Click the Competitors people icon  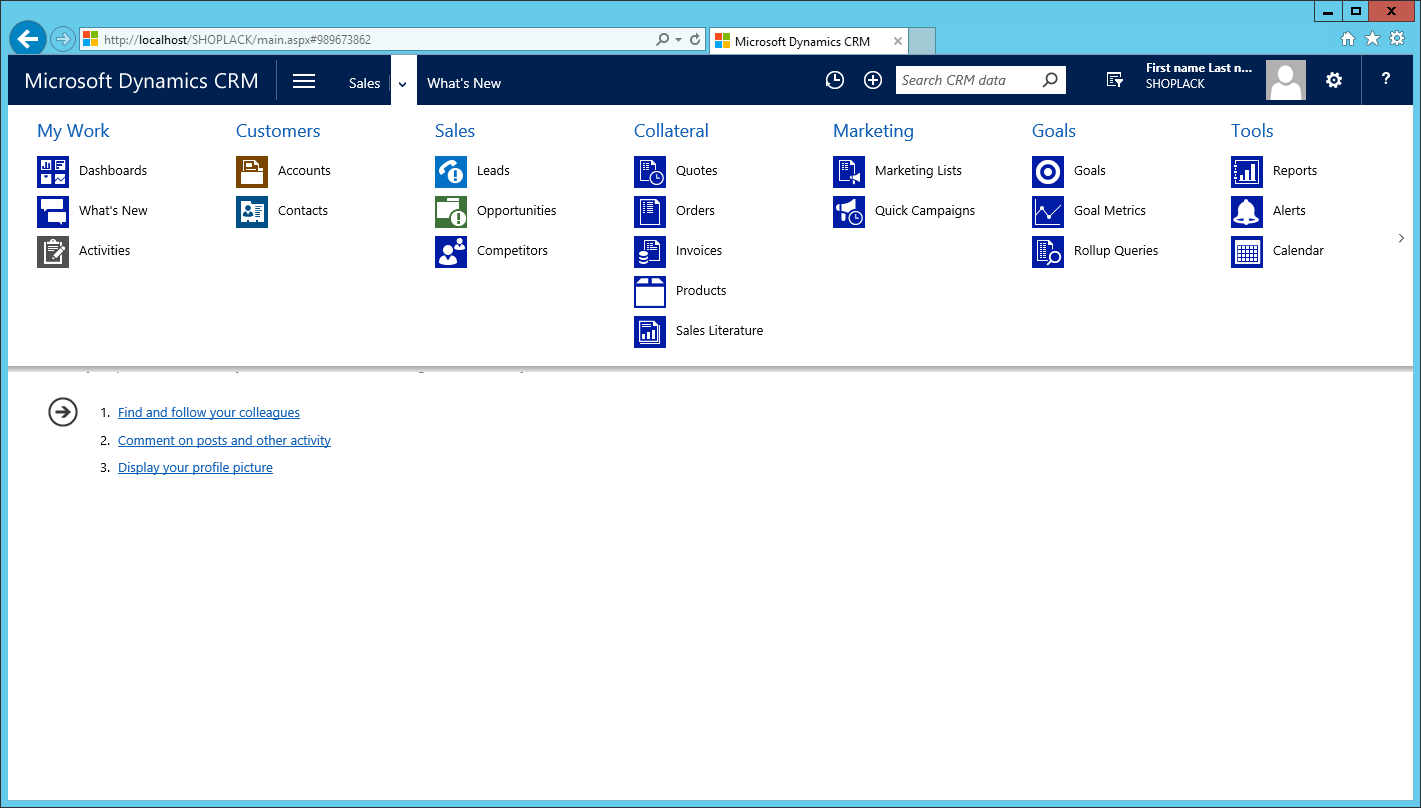pos(451,252)
